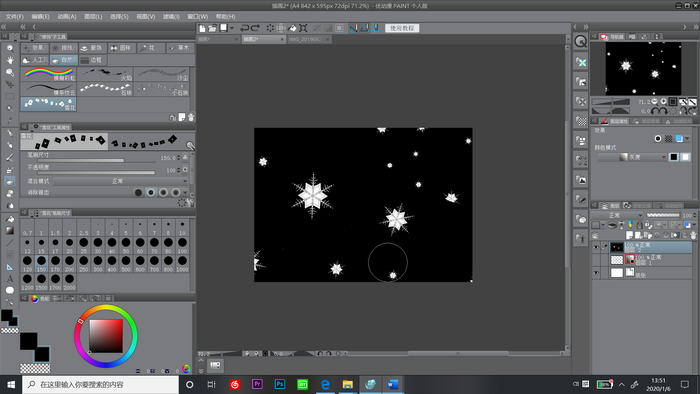Screen dimensions: 700x394
Task: Open the 窗口(W) menu
Action: tap(198, 17)
